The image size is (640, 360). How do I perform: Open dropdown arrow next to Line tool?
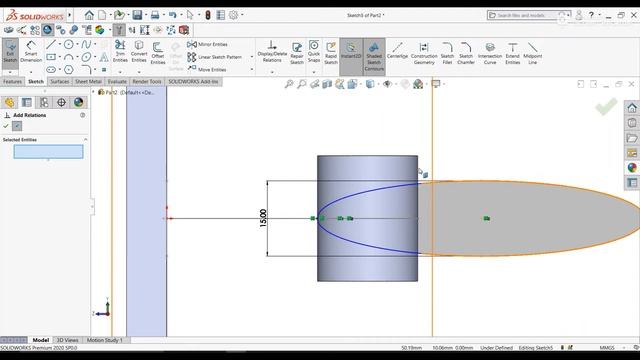tap(59, 44)
